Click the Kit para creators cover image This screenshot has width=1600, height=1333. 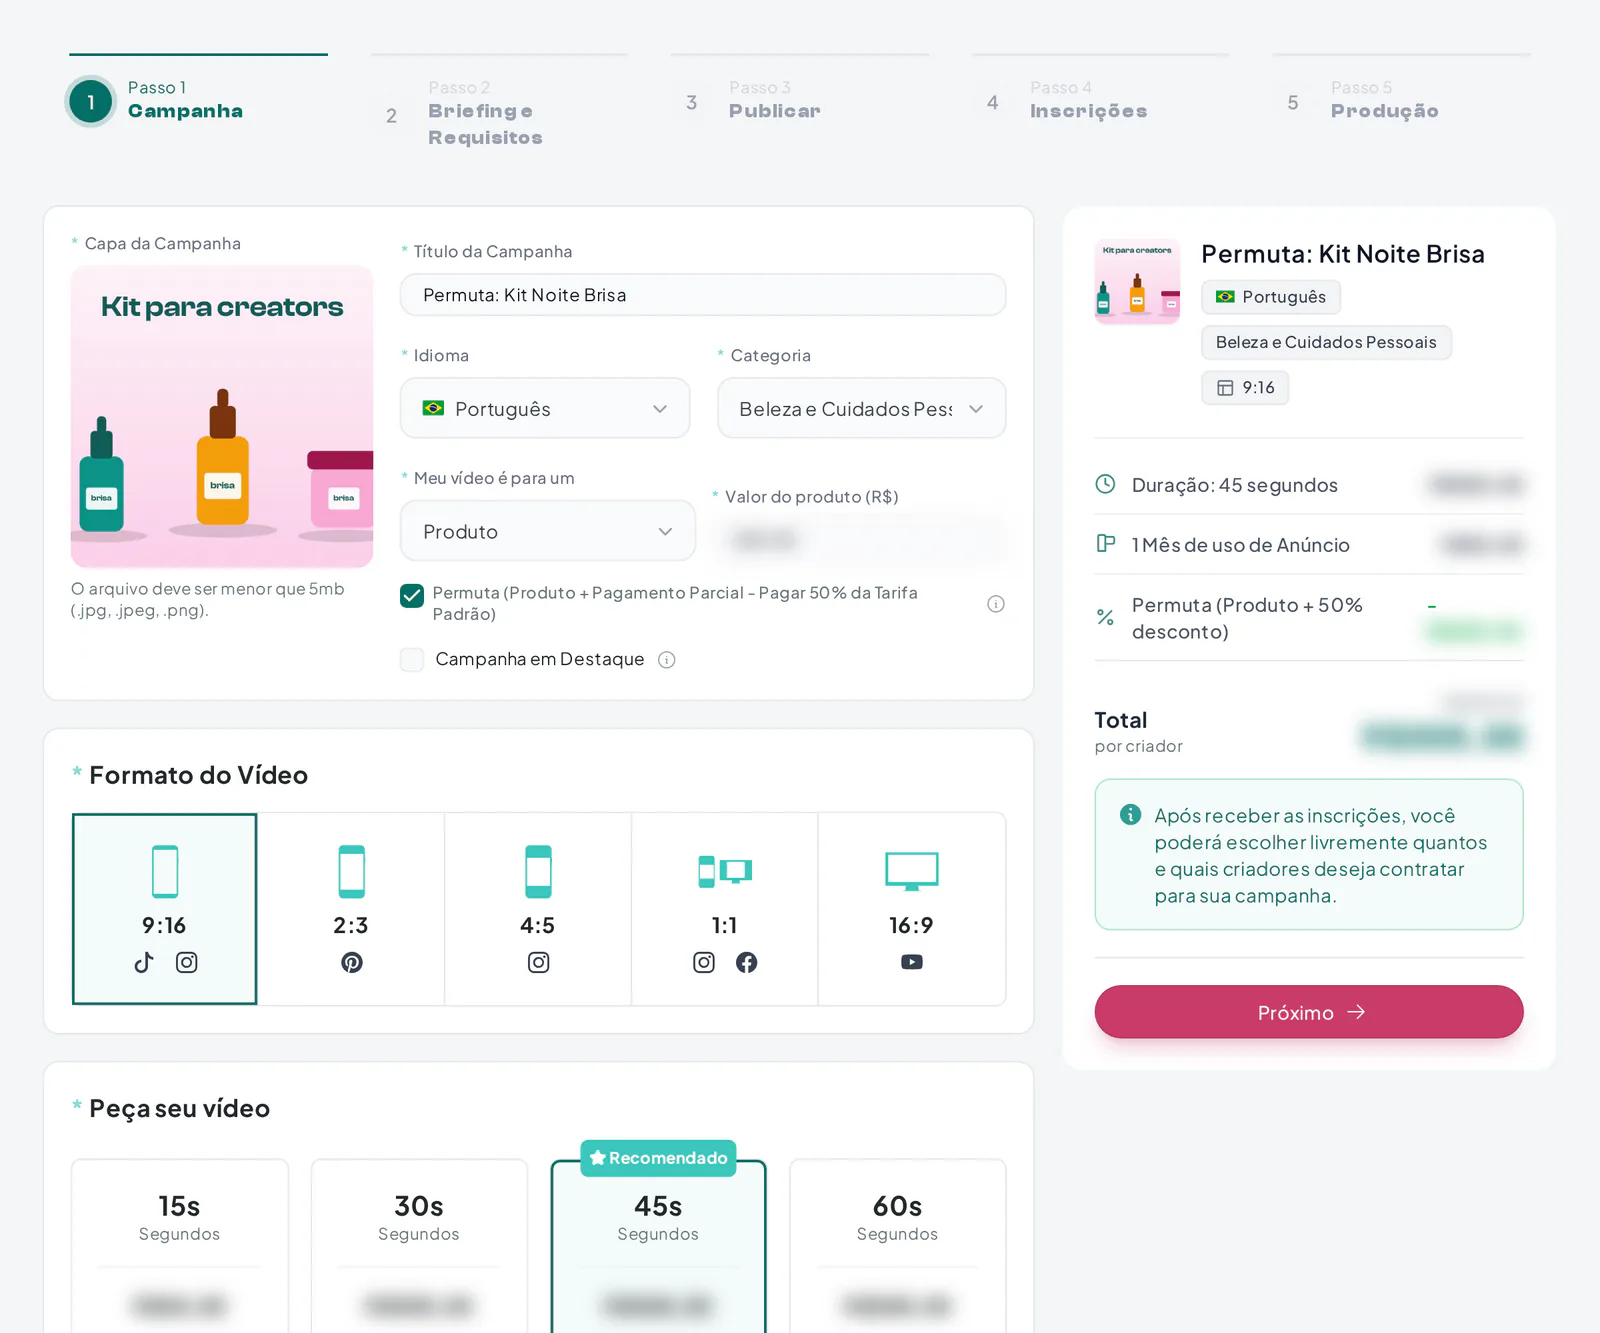point(222,416)
